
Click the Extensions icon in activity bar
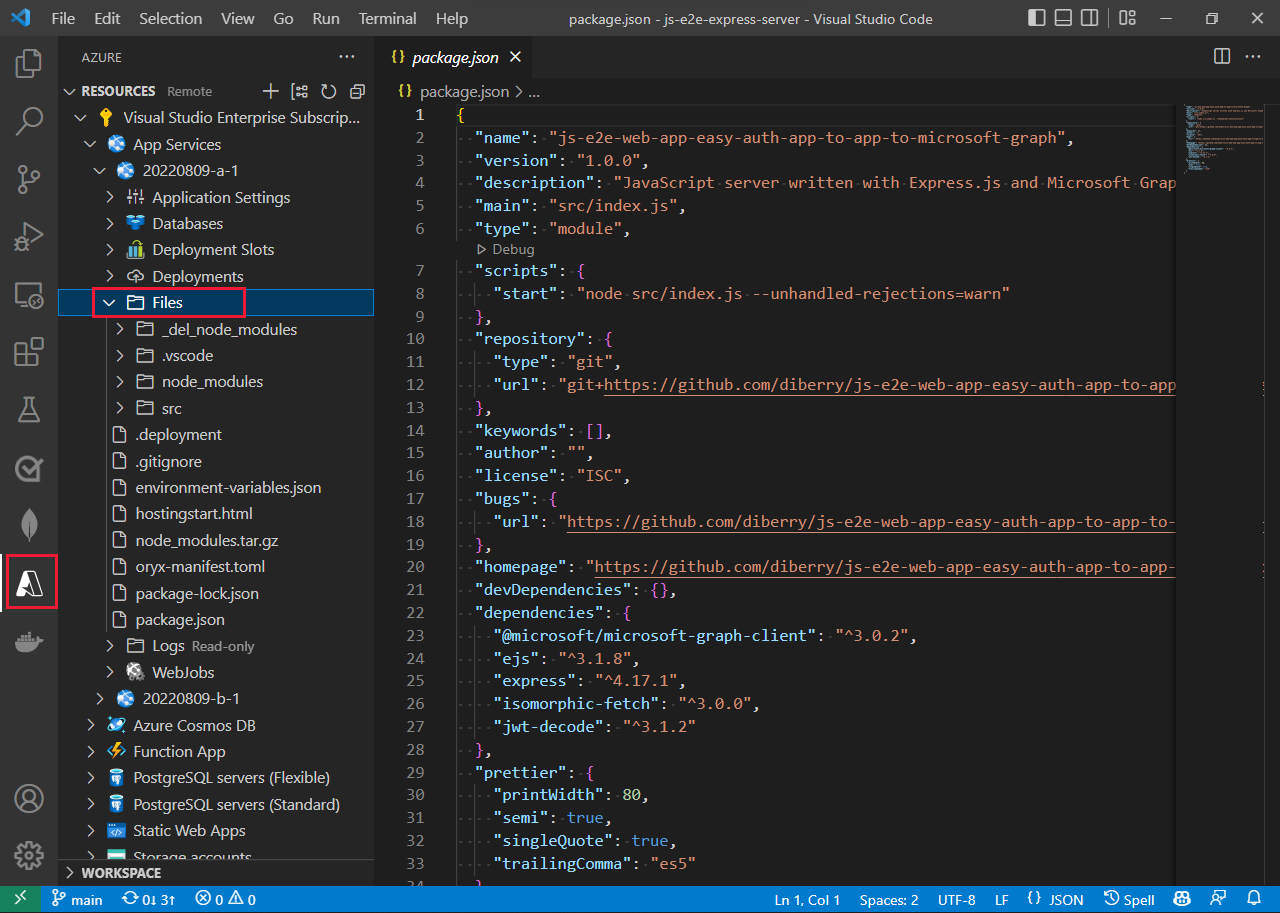[x=29, y=352]
